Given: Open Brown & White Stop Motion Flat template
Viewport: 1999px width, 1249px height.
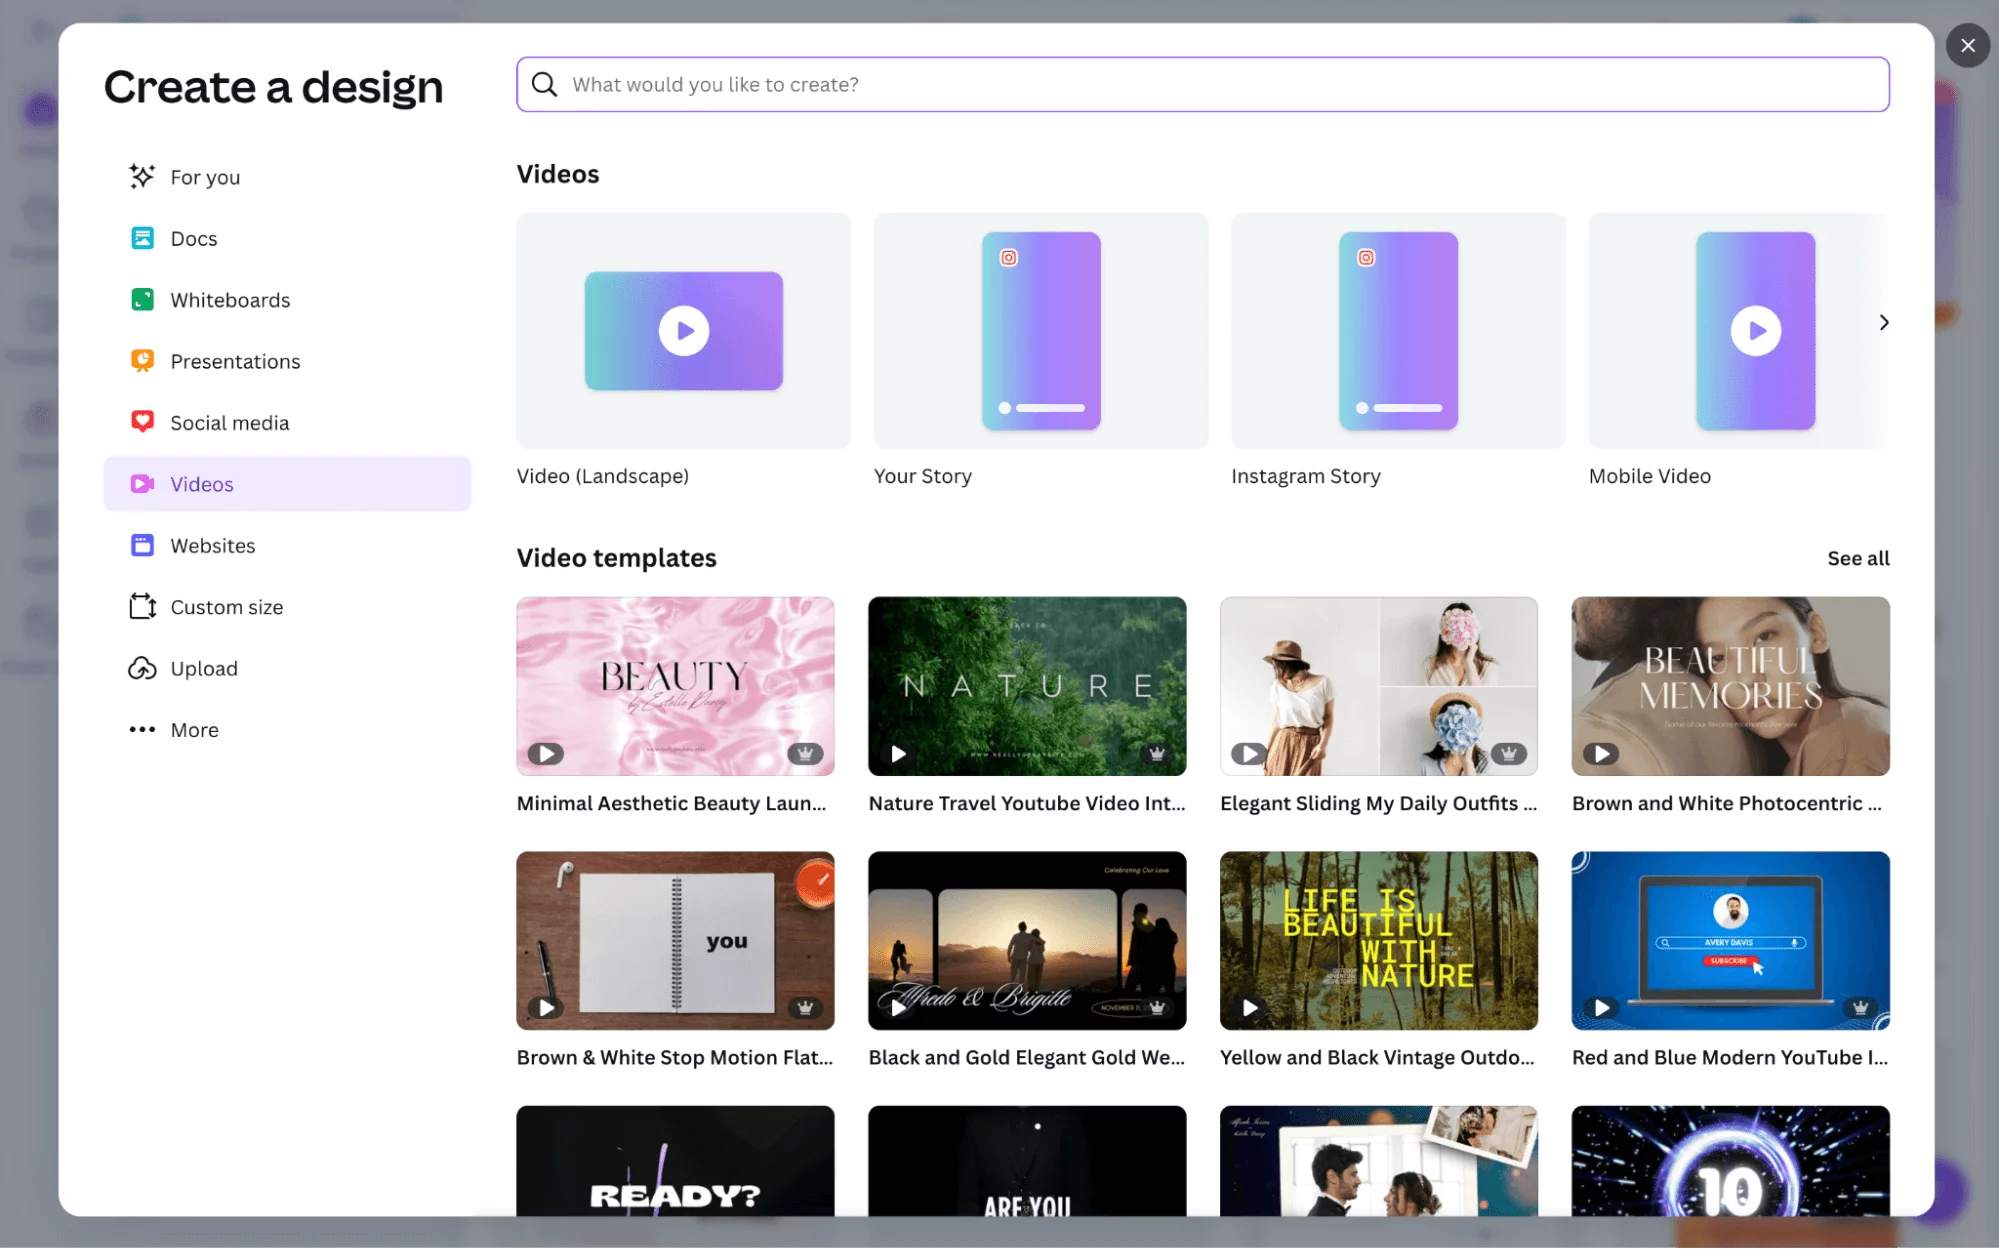Looking at the screenshot, I should coord(675,940).
